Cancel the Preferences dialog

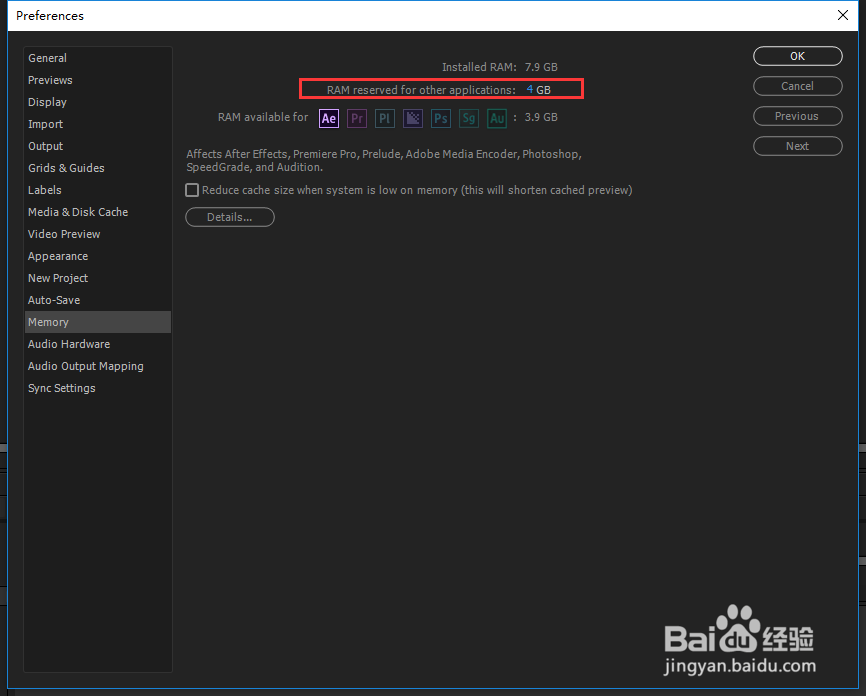click(798, 86)
